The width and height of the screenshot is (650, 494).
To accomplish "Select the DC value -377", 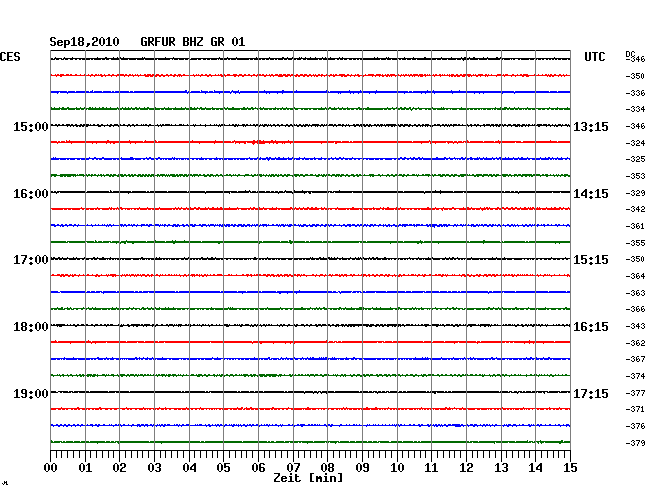I will tap(635, 393).
